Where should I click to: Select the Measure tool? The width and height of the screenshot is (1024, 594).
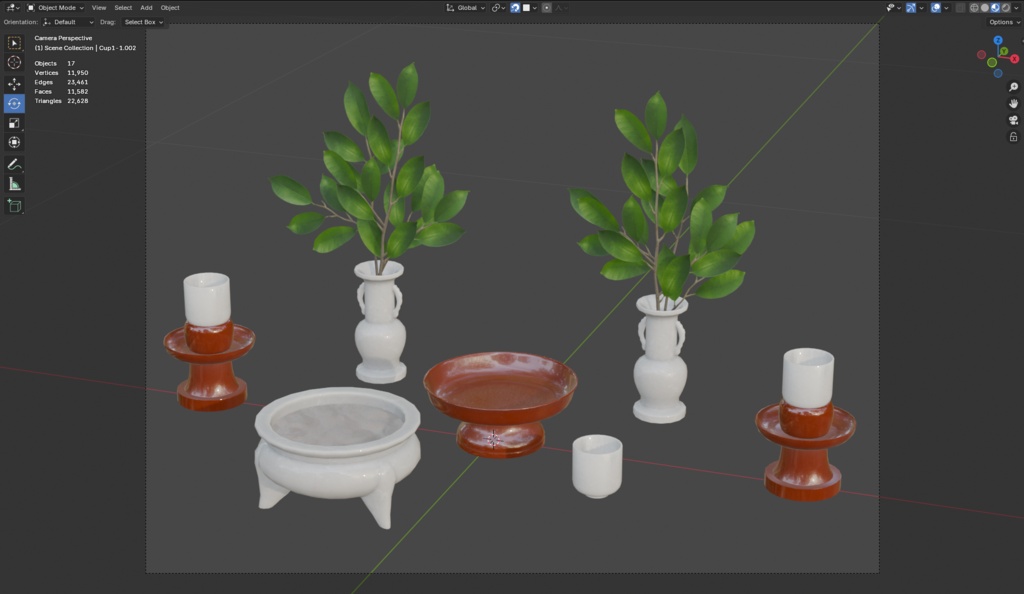click(14, 184)
